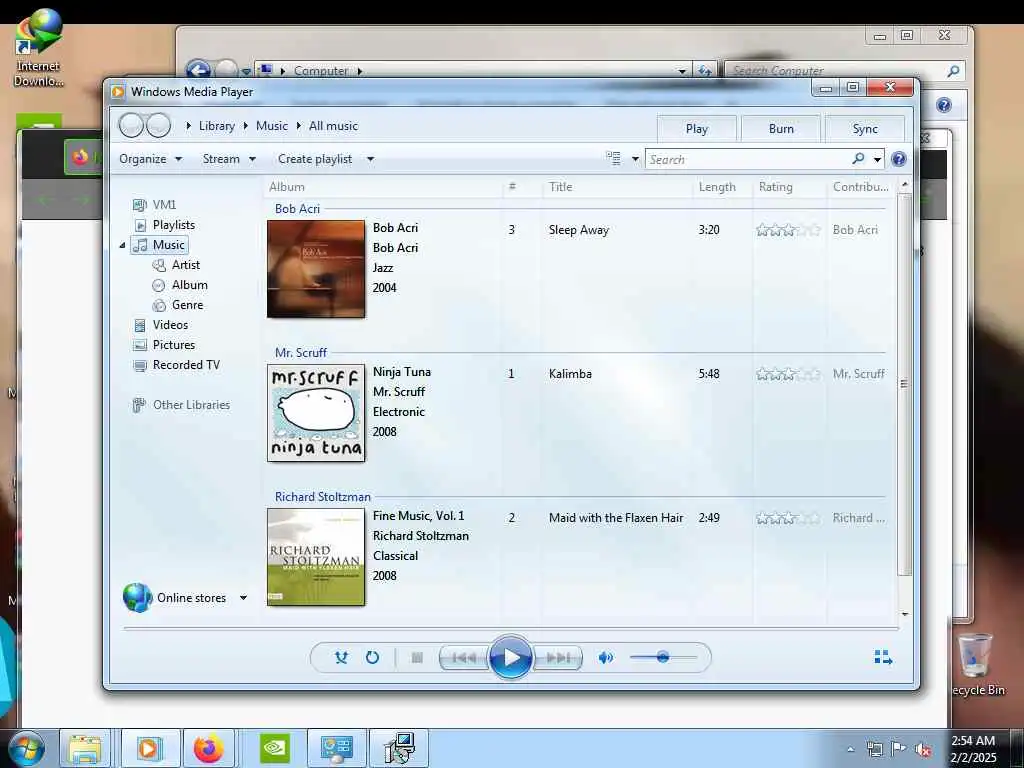Viewport: 1024px width, 768px height.
Task: Open the view options dropdown arrow
Action: click(635, 159)
